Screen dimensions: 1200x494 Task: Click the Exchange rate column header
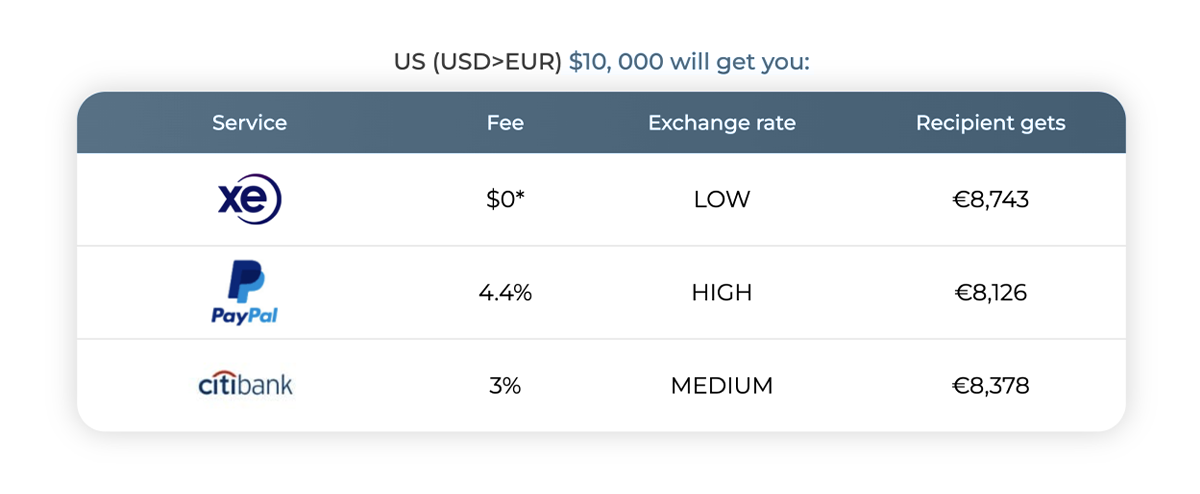click(722, 123)
